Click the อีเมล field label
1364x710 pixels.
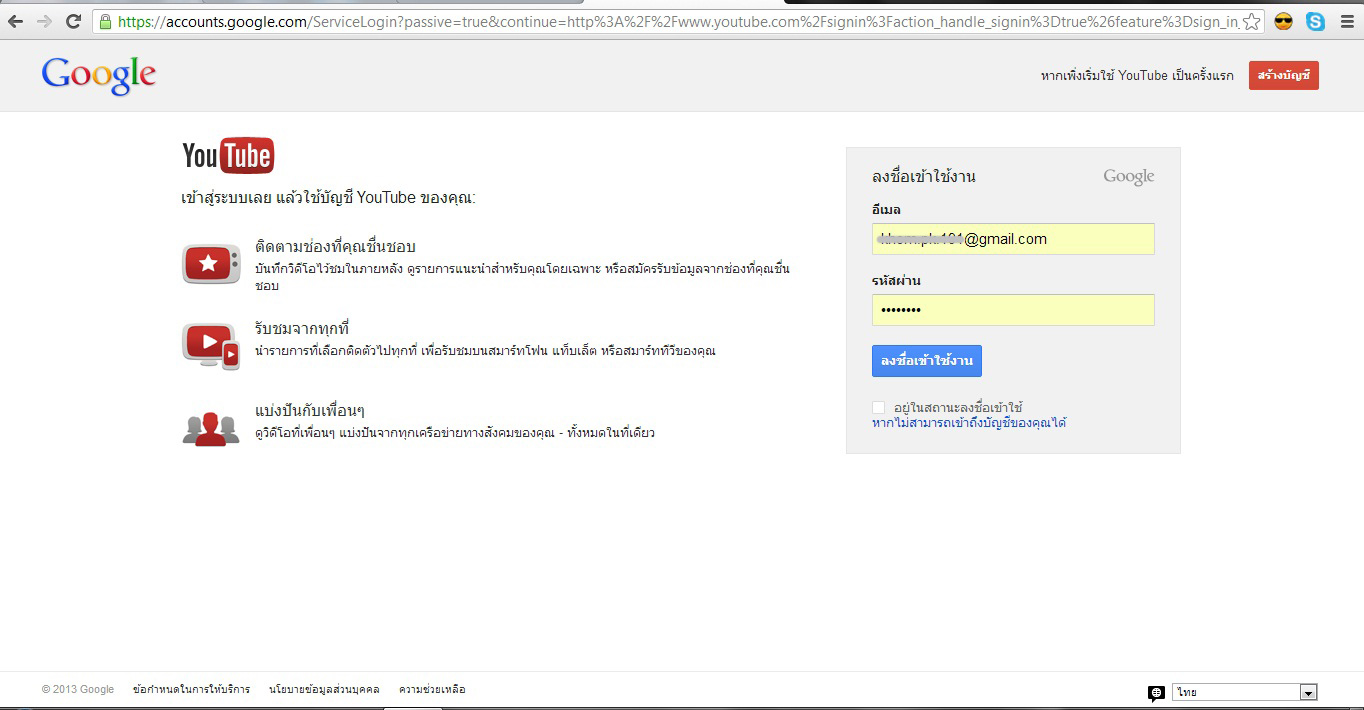(886, 209)
